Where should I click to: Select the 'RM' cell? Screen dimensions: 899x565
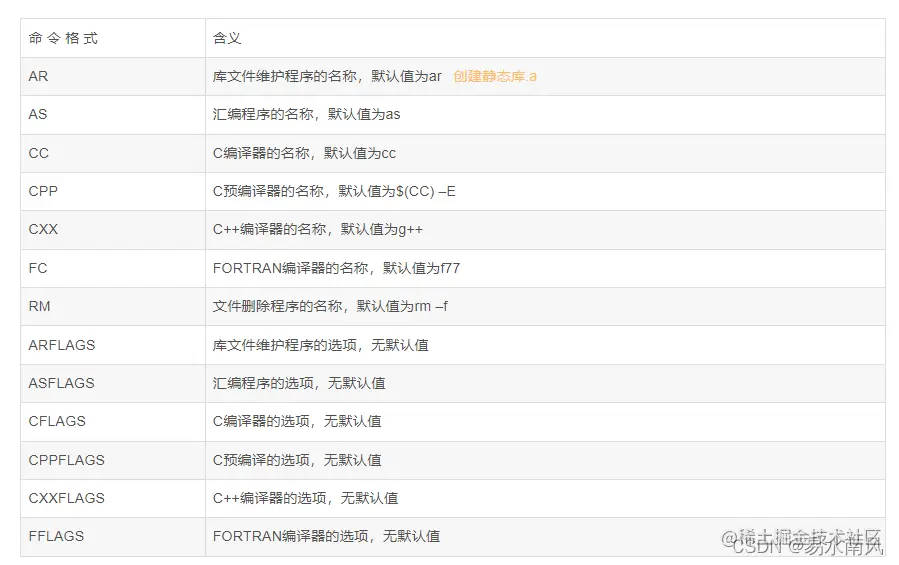point(113,306)
